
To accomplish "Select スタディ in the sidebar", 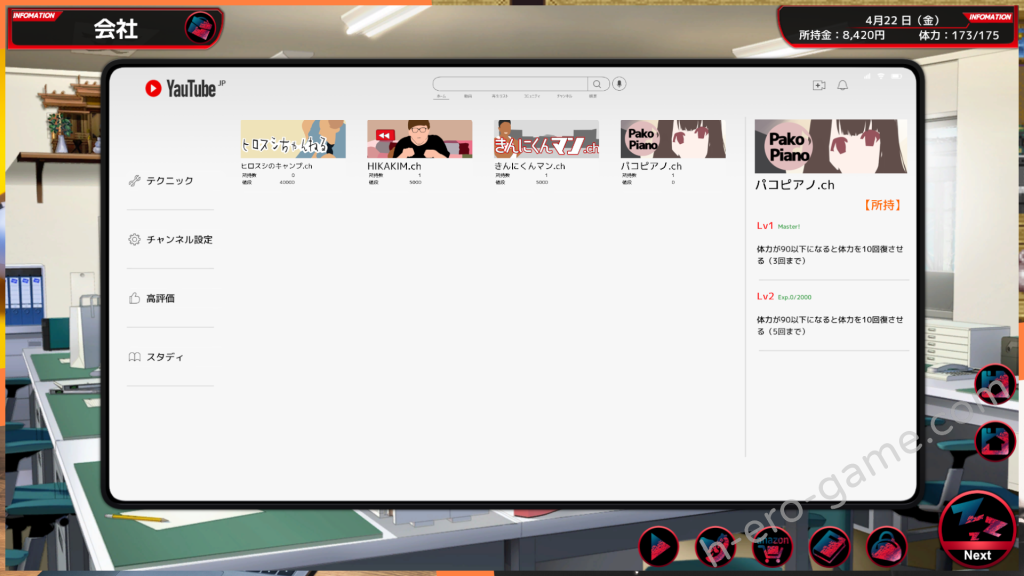I will (165, 357).
